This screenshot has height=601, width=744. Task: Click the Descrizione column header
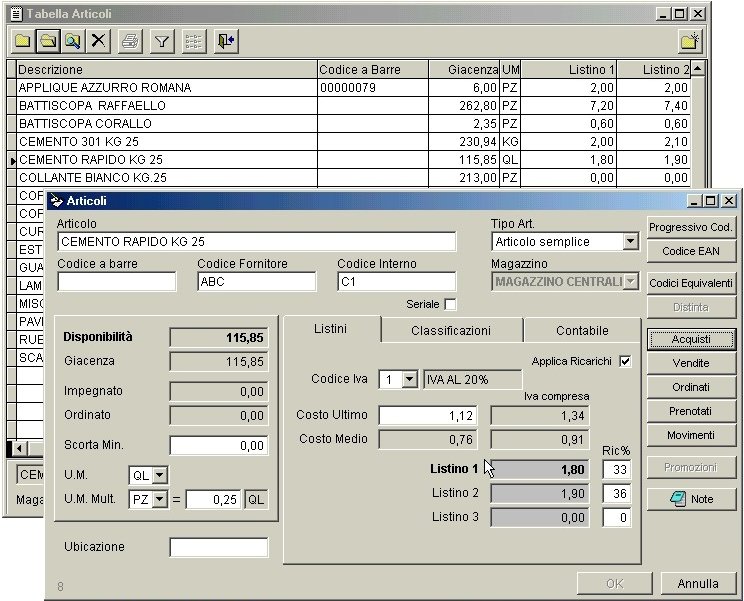(167, 69)
